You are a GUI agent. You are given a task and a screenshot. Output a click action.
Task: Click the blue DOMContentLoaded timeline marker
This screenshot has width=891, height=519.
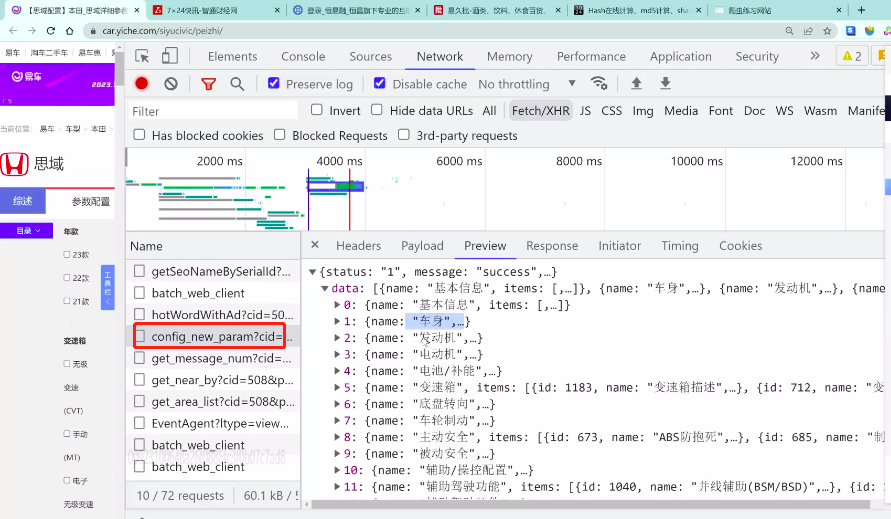click(309, 199)
